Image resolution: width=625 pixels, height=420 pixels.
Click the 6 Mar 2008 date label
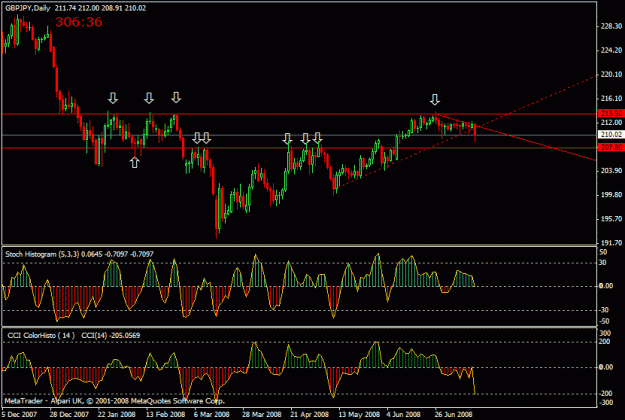click(212, 414)
